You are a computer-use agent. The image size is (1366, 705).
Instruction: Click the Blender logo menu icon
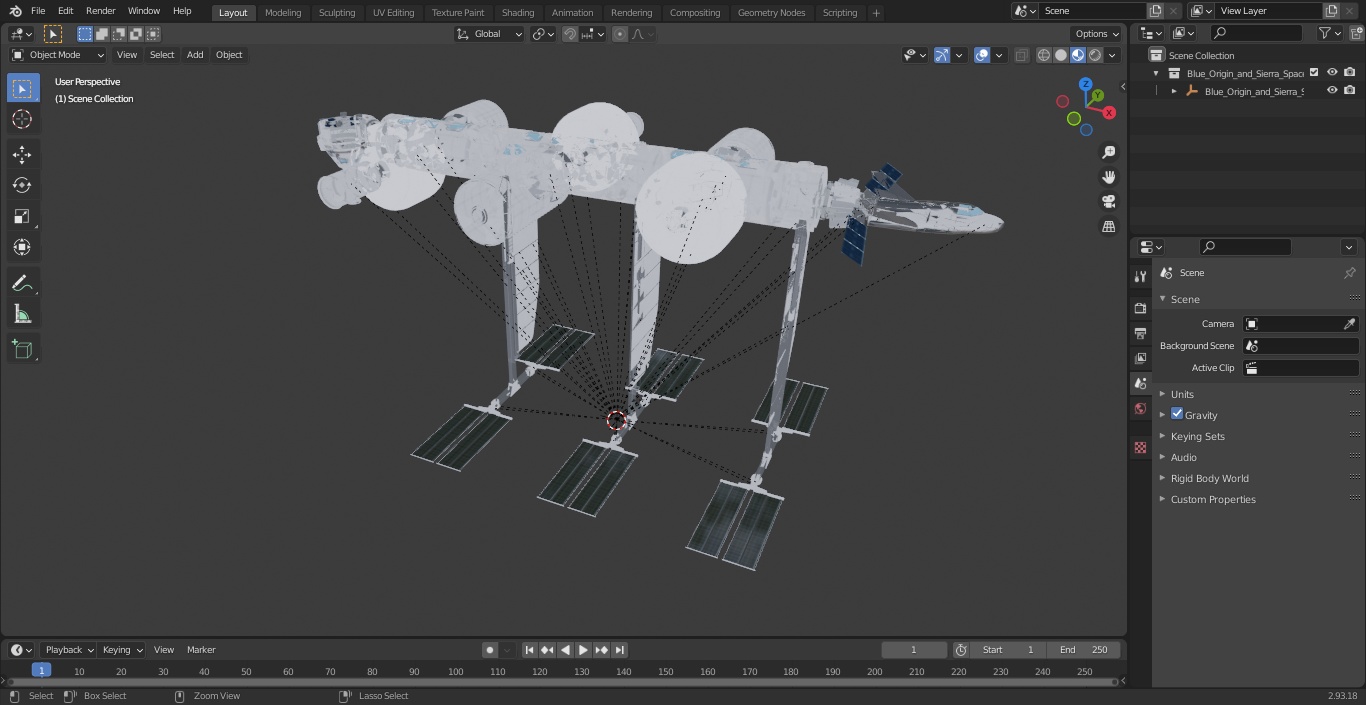click(x=16, y=11)
